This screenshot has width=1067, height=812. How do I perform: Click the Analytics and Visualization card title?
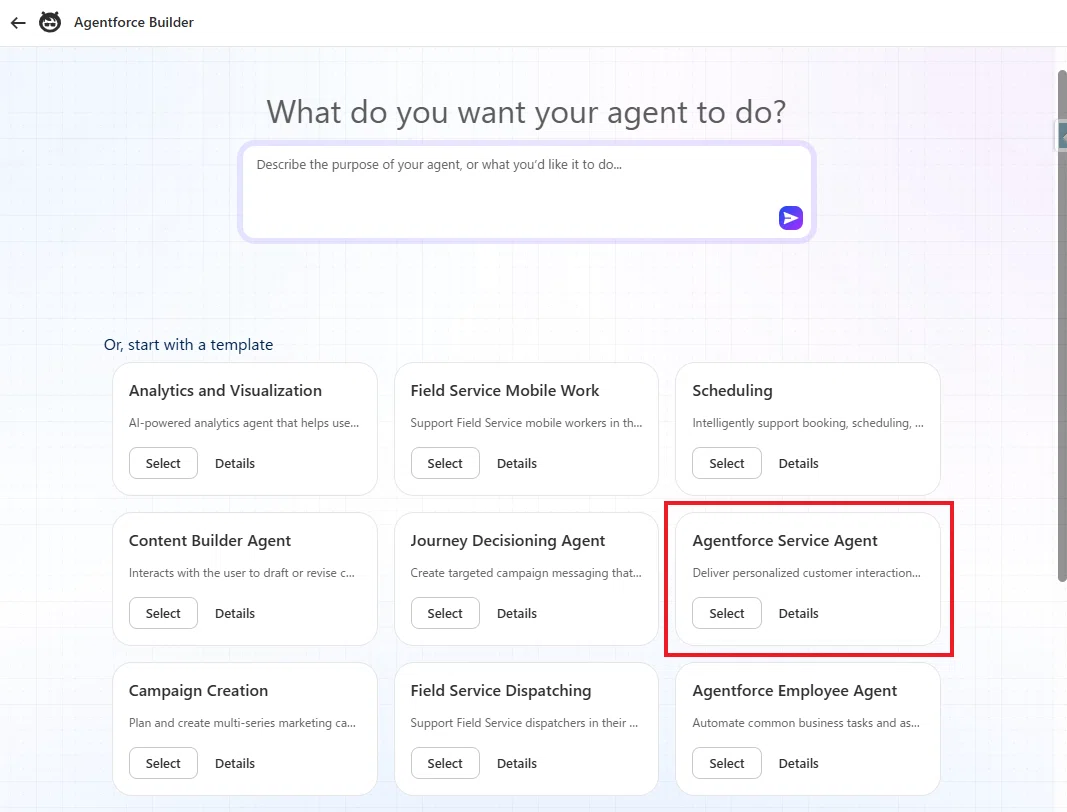tap(225, 391)
